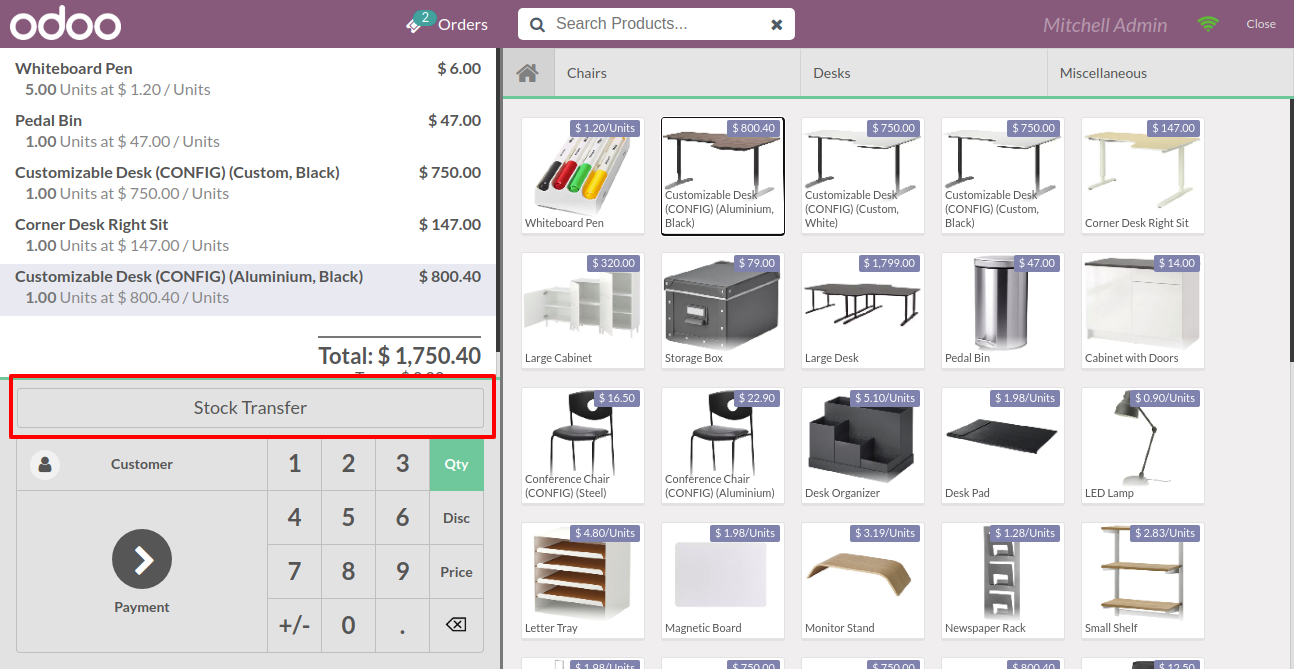The image size is (1294, 669).
Task: Click the Search Products input field
Action: point(655,24)
